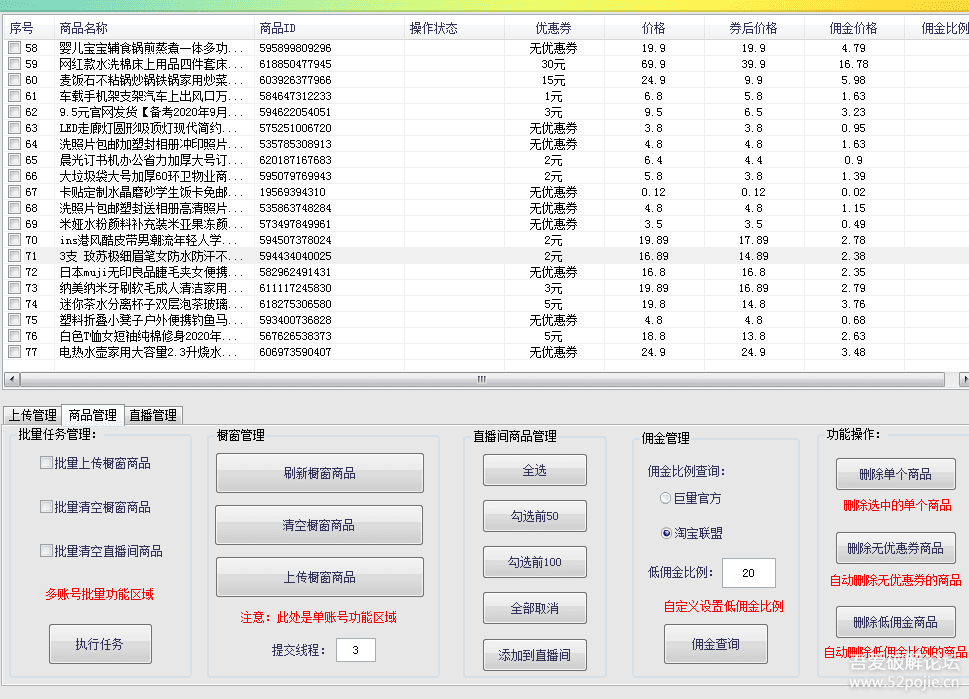Select product ID 573497849961
The width and height of the screenshot is (969, 699).
[295, 224]
